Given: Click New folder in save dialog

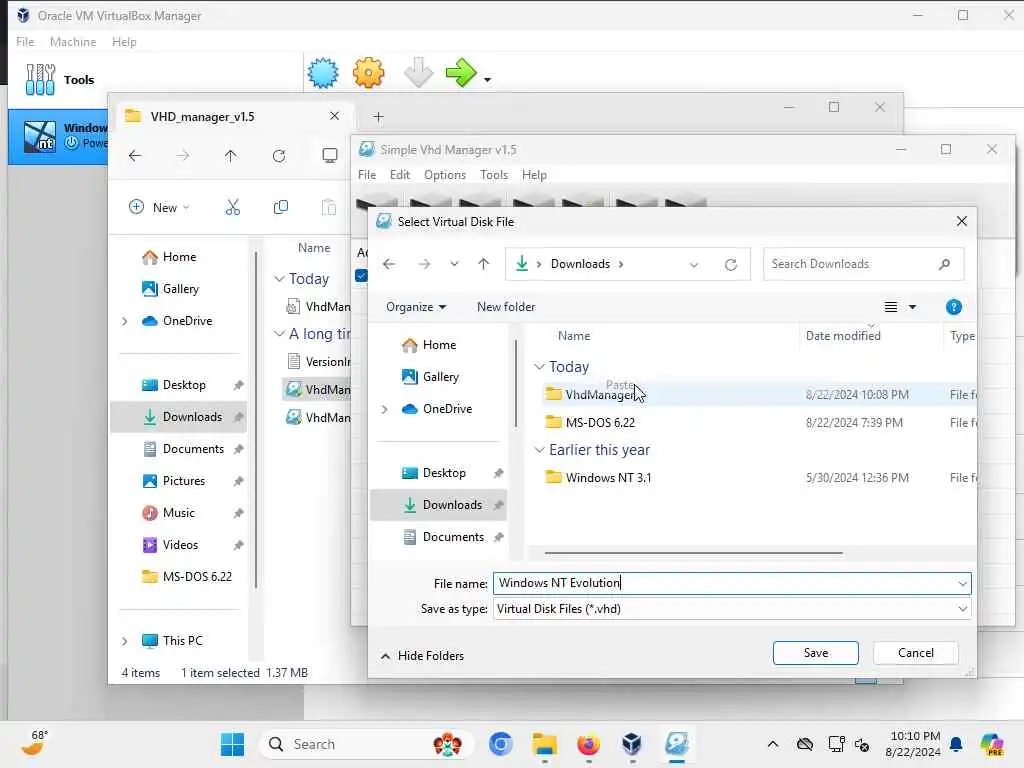Looking at the screenshot, I should [505, 307].
